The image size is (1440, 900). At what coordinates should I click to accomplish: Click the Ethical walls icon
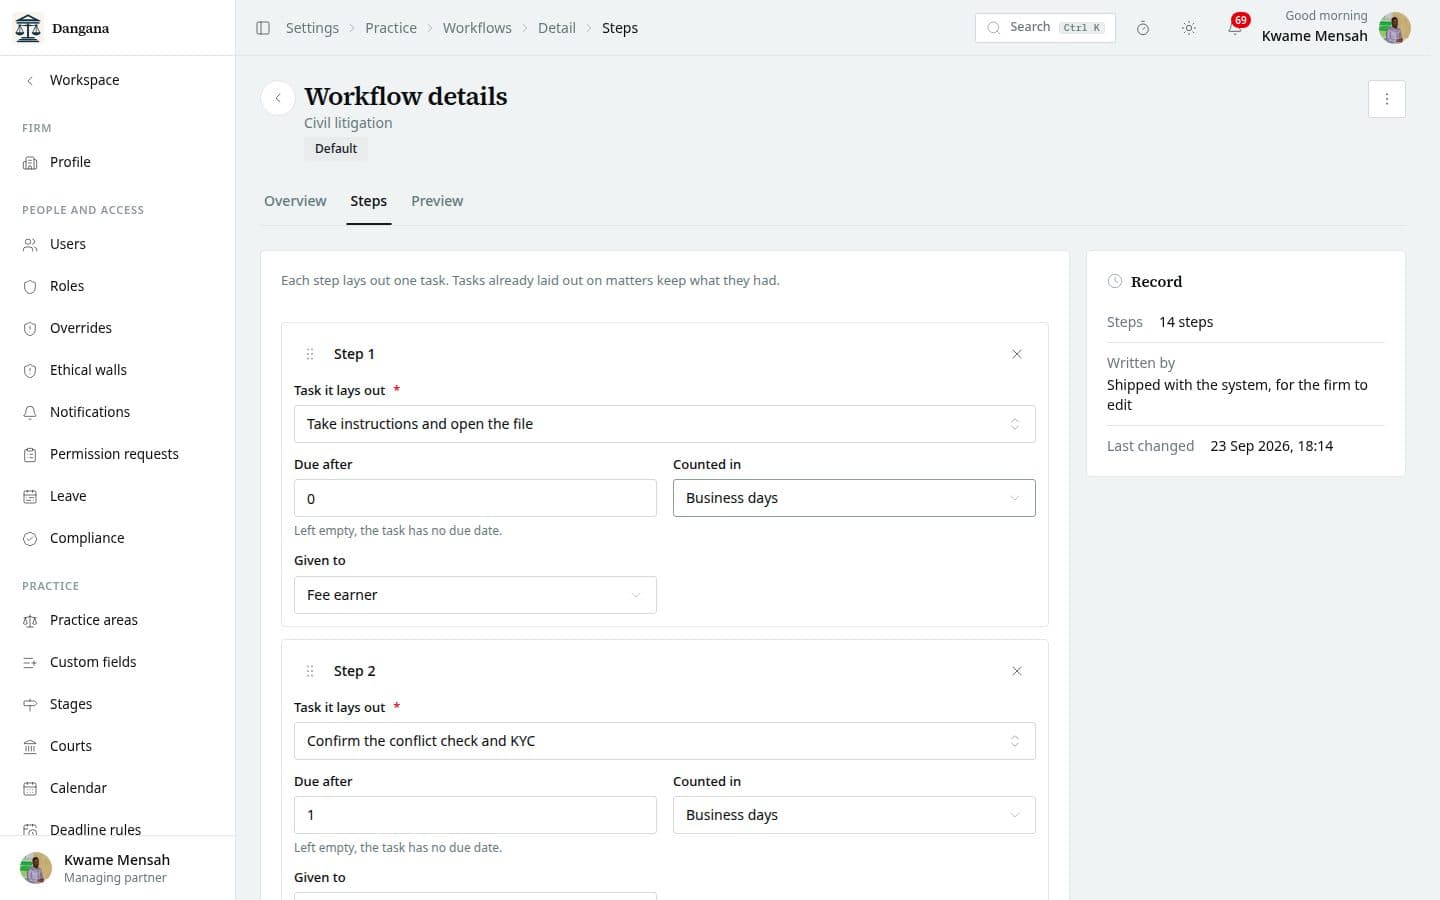tap(30, 370)
